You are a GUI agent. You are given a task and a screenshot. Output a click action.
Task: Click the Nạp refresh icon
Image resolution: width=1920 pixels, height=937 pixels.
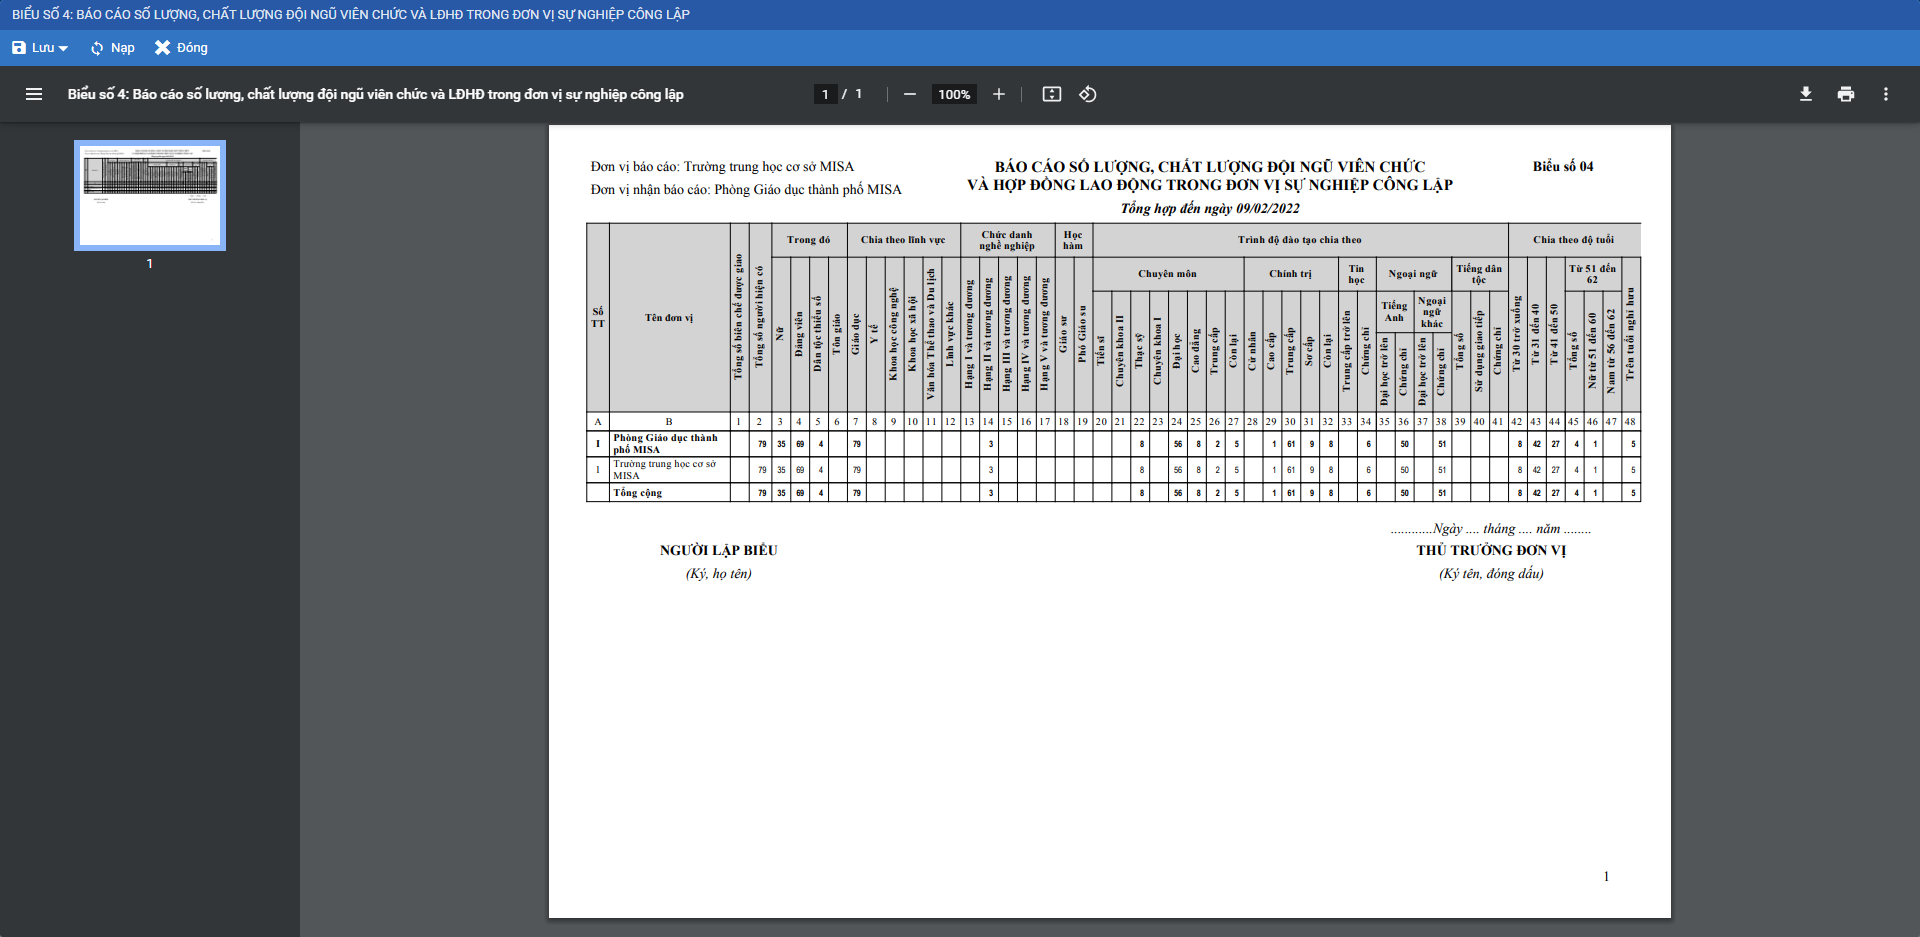(x=97, y=48)
